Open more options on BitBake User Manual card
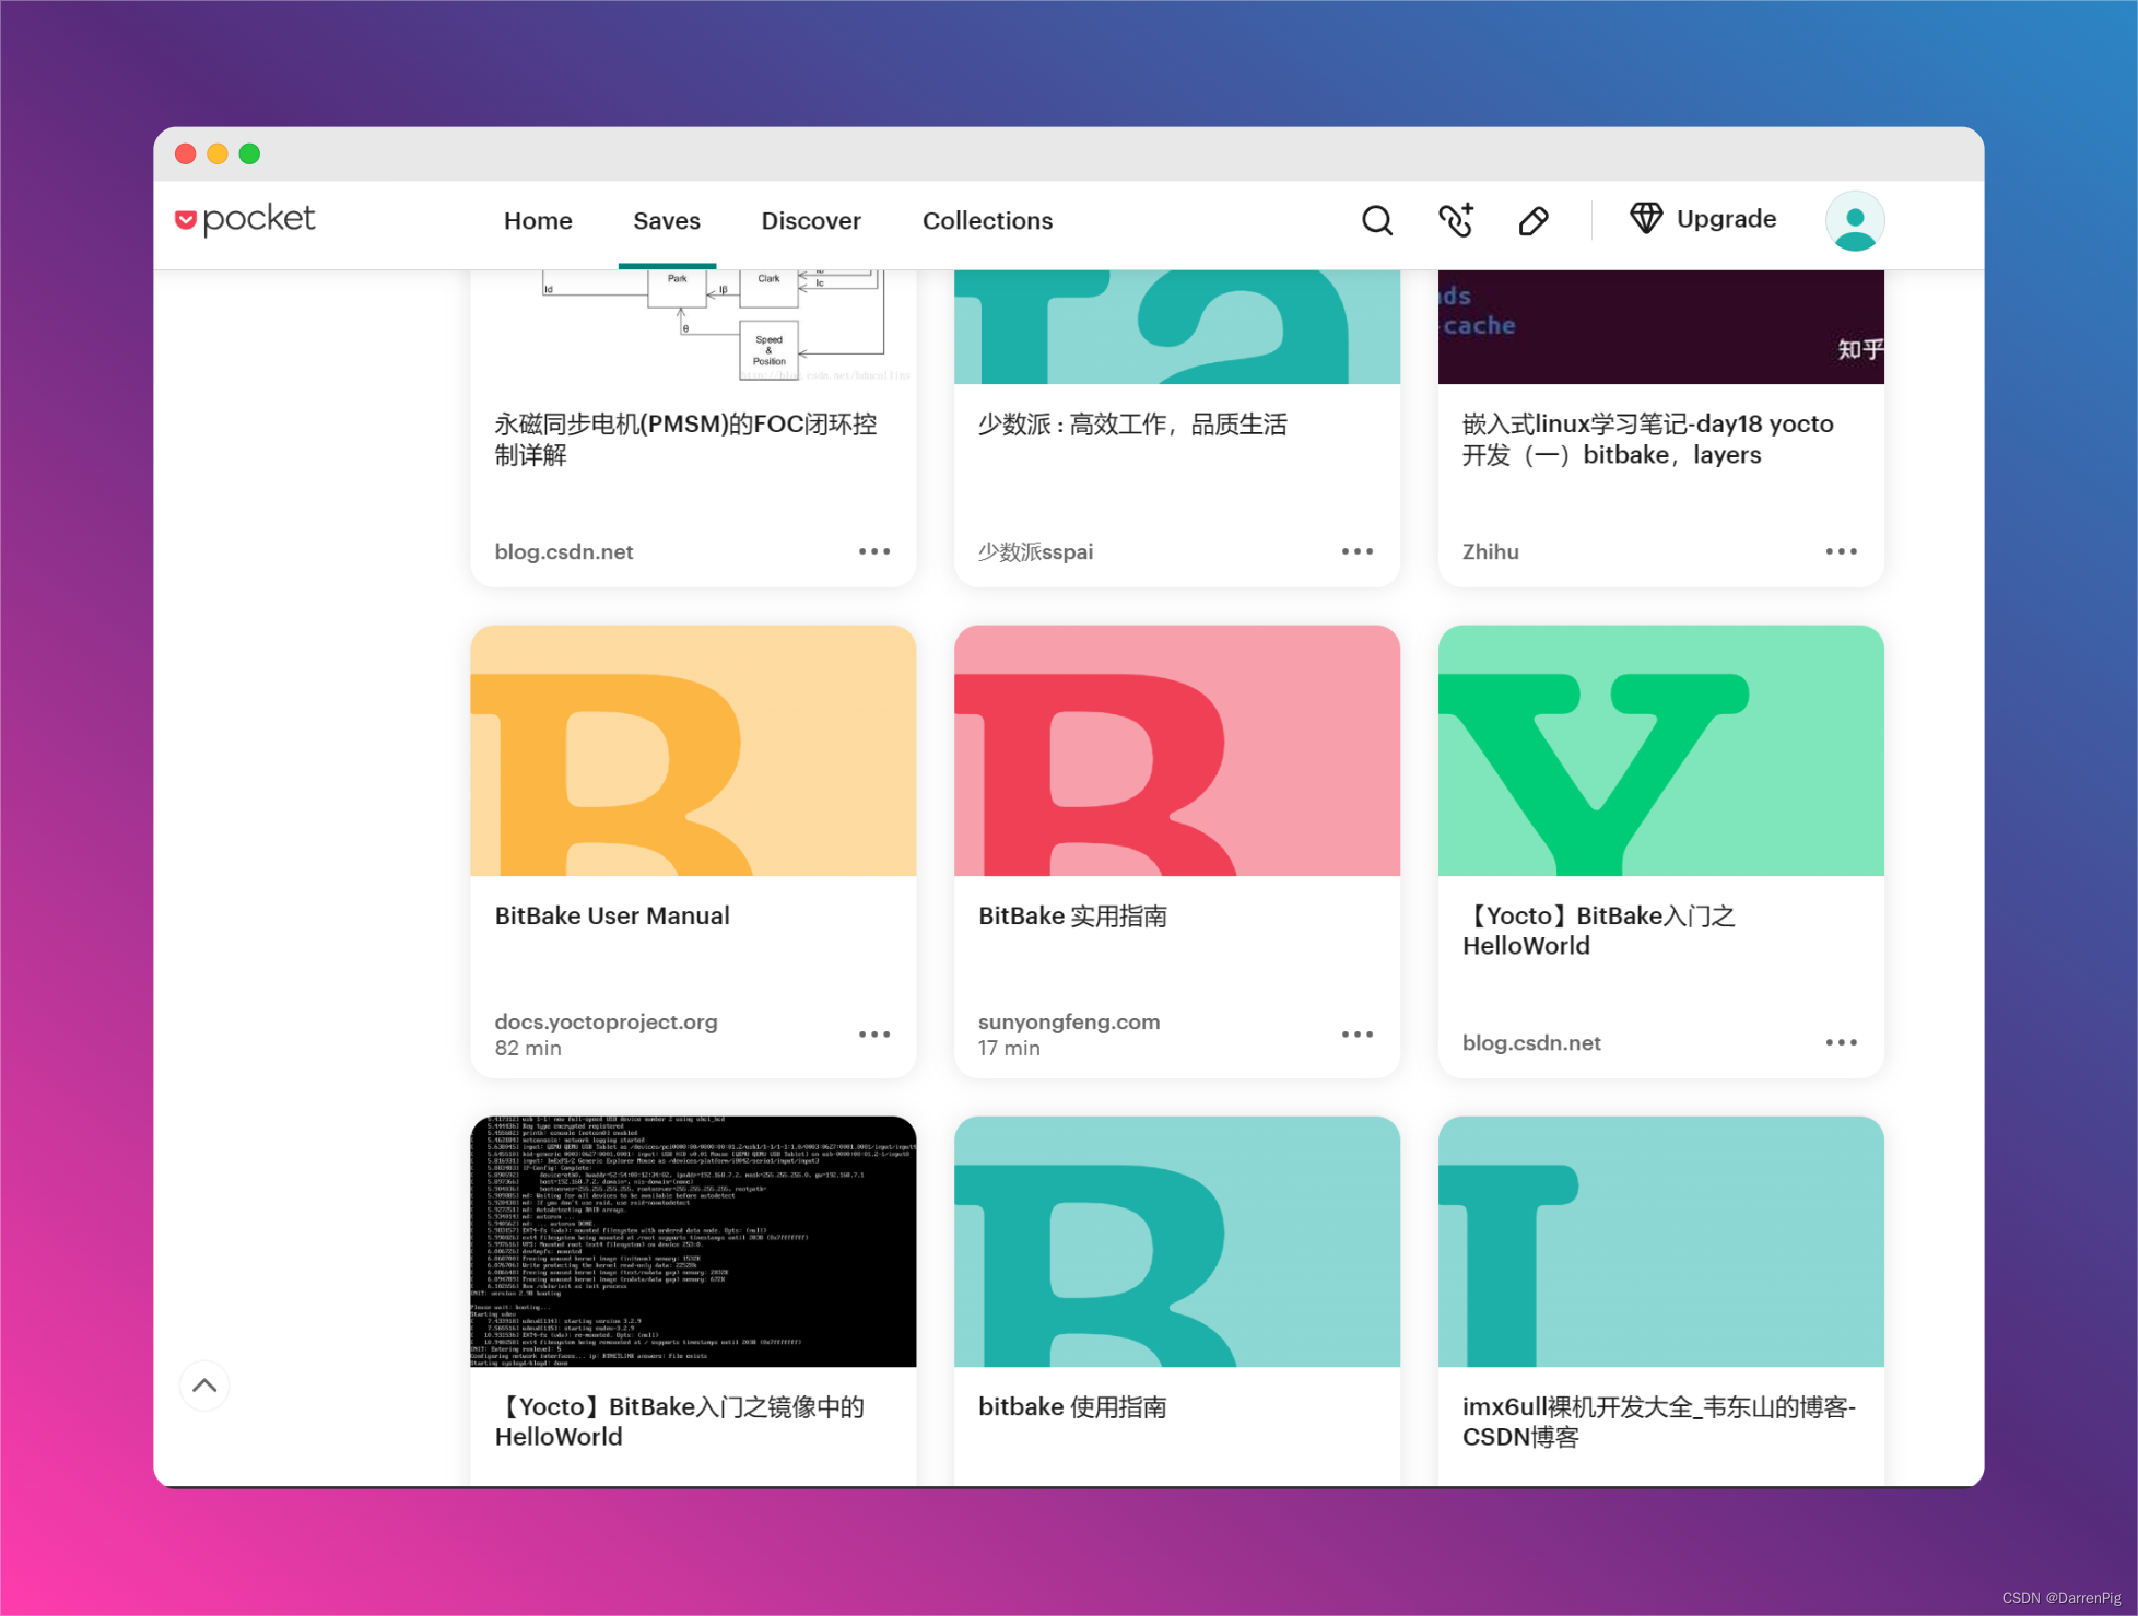Image resolution: width=2138 pixels, height=1616 pixels. pyautogui.click(x=874, y=1034)
